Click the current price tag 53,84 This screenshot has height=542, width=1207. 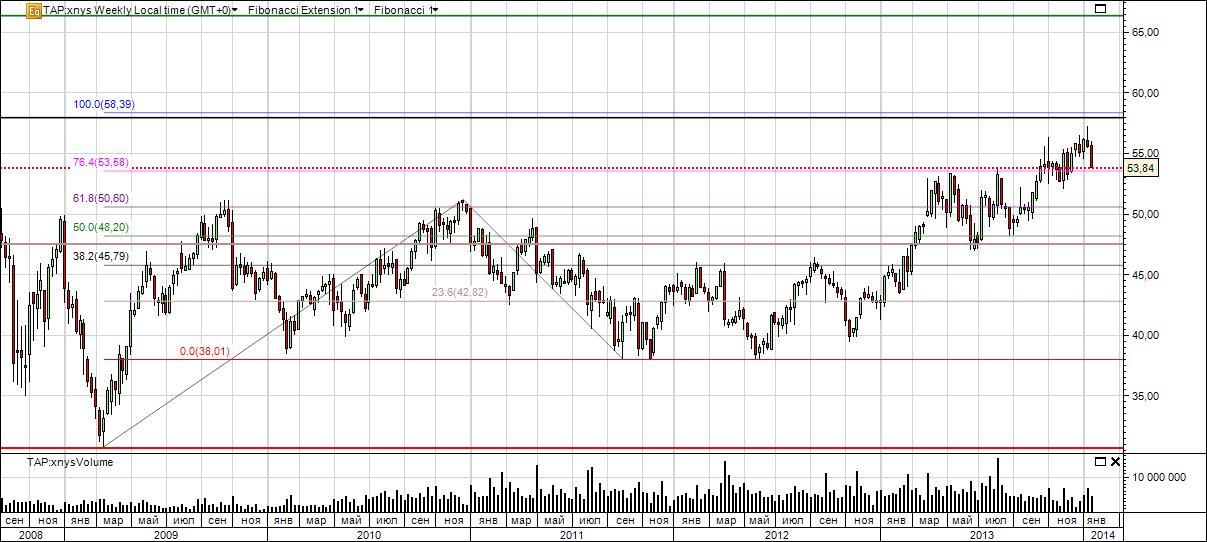1141,168
